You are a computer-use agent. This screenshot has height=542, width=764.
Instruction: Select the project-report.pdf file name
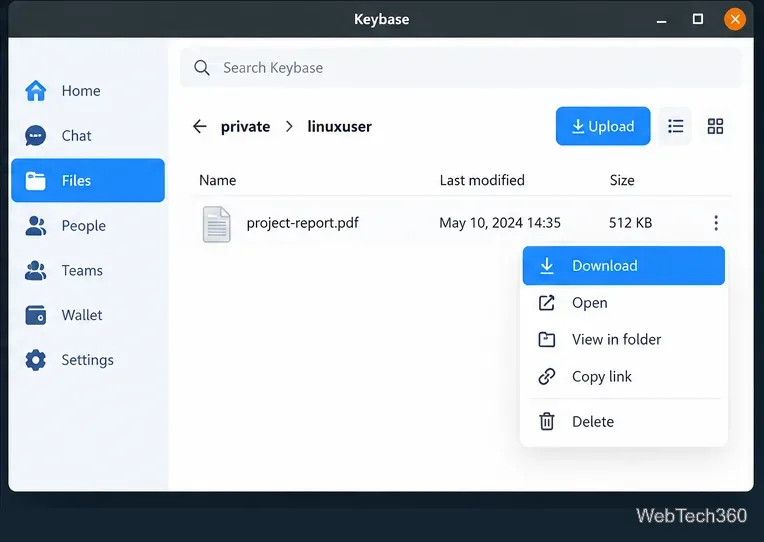pyautogui.click(x=303, y=223)
